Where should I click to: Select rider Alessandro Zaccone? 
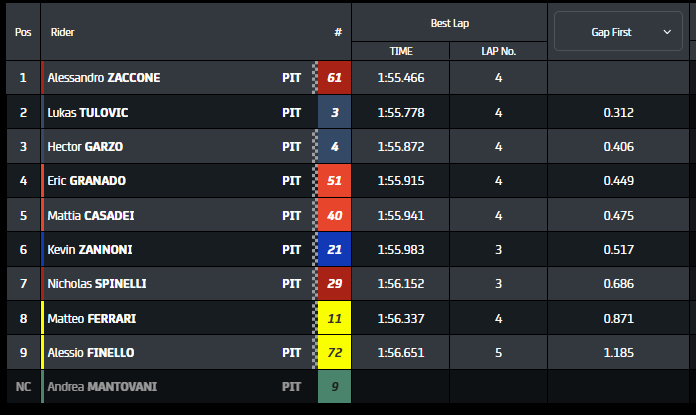coord(104,78)
